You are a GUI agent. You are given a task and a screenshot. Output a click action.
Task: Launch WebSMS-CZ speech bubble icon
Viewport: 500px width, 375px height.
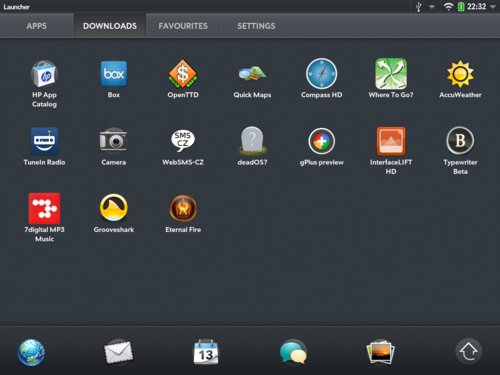pyautogui.click(x=183, y=141)
